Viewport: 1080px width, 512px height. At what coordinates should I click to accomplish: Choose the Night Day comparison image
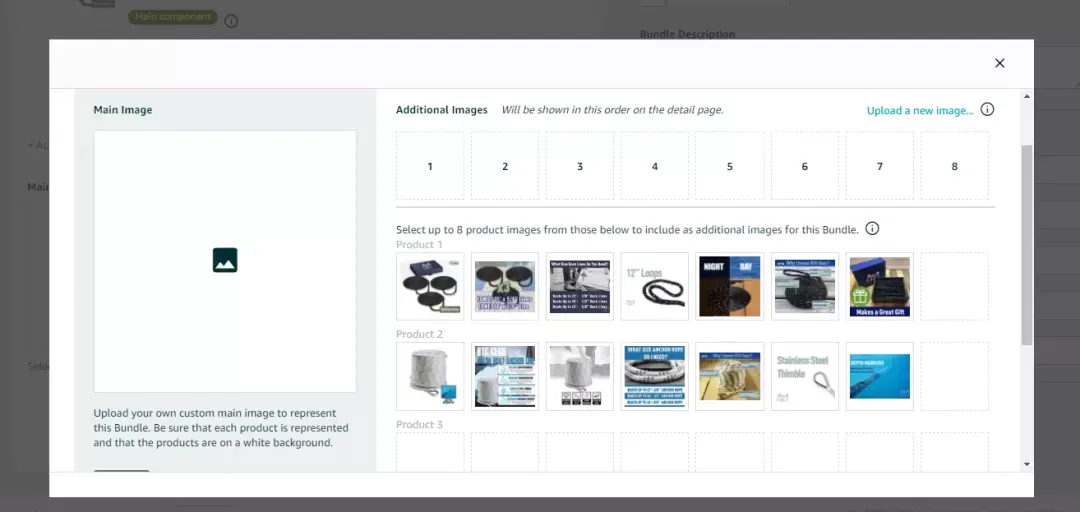pos(729,287)
